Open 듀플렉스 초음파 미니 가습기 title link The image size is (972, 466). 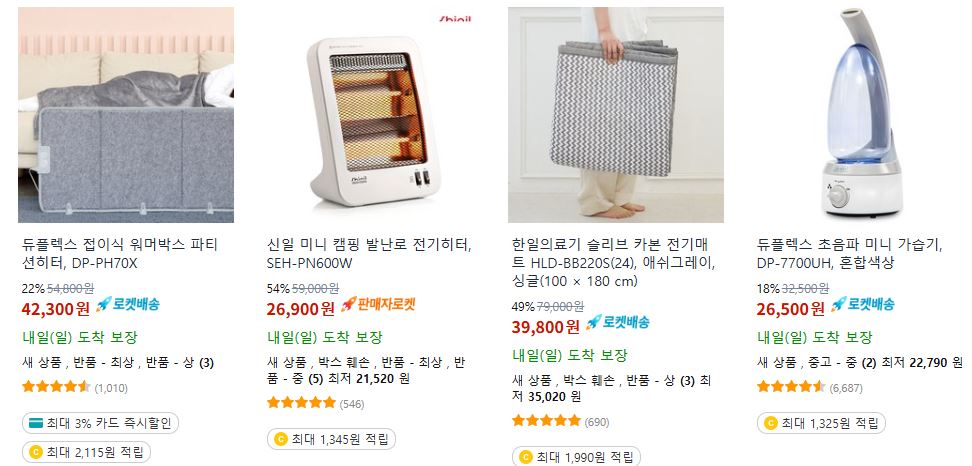pos(850,253)
